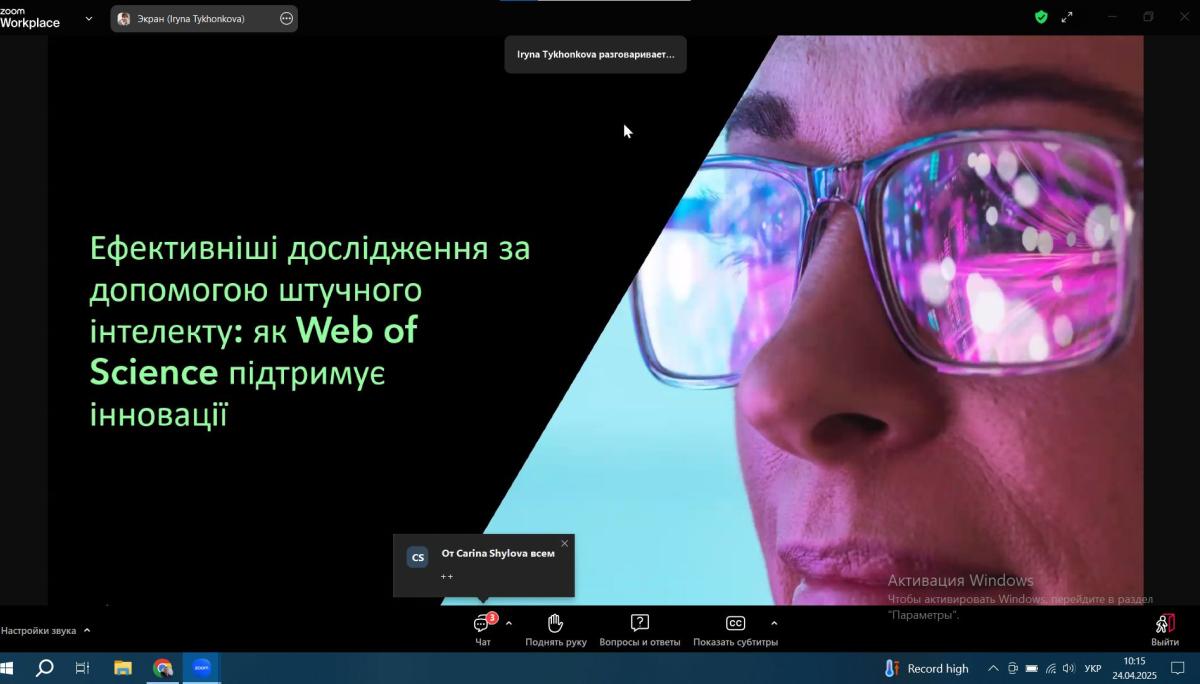This screenshot has height=684, width=1200.
Task: Open Wi-Fi network settings
Action: point(1051,668)
